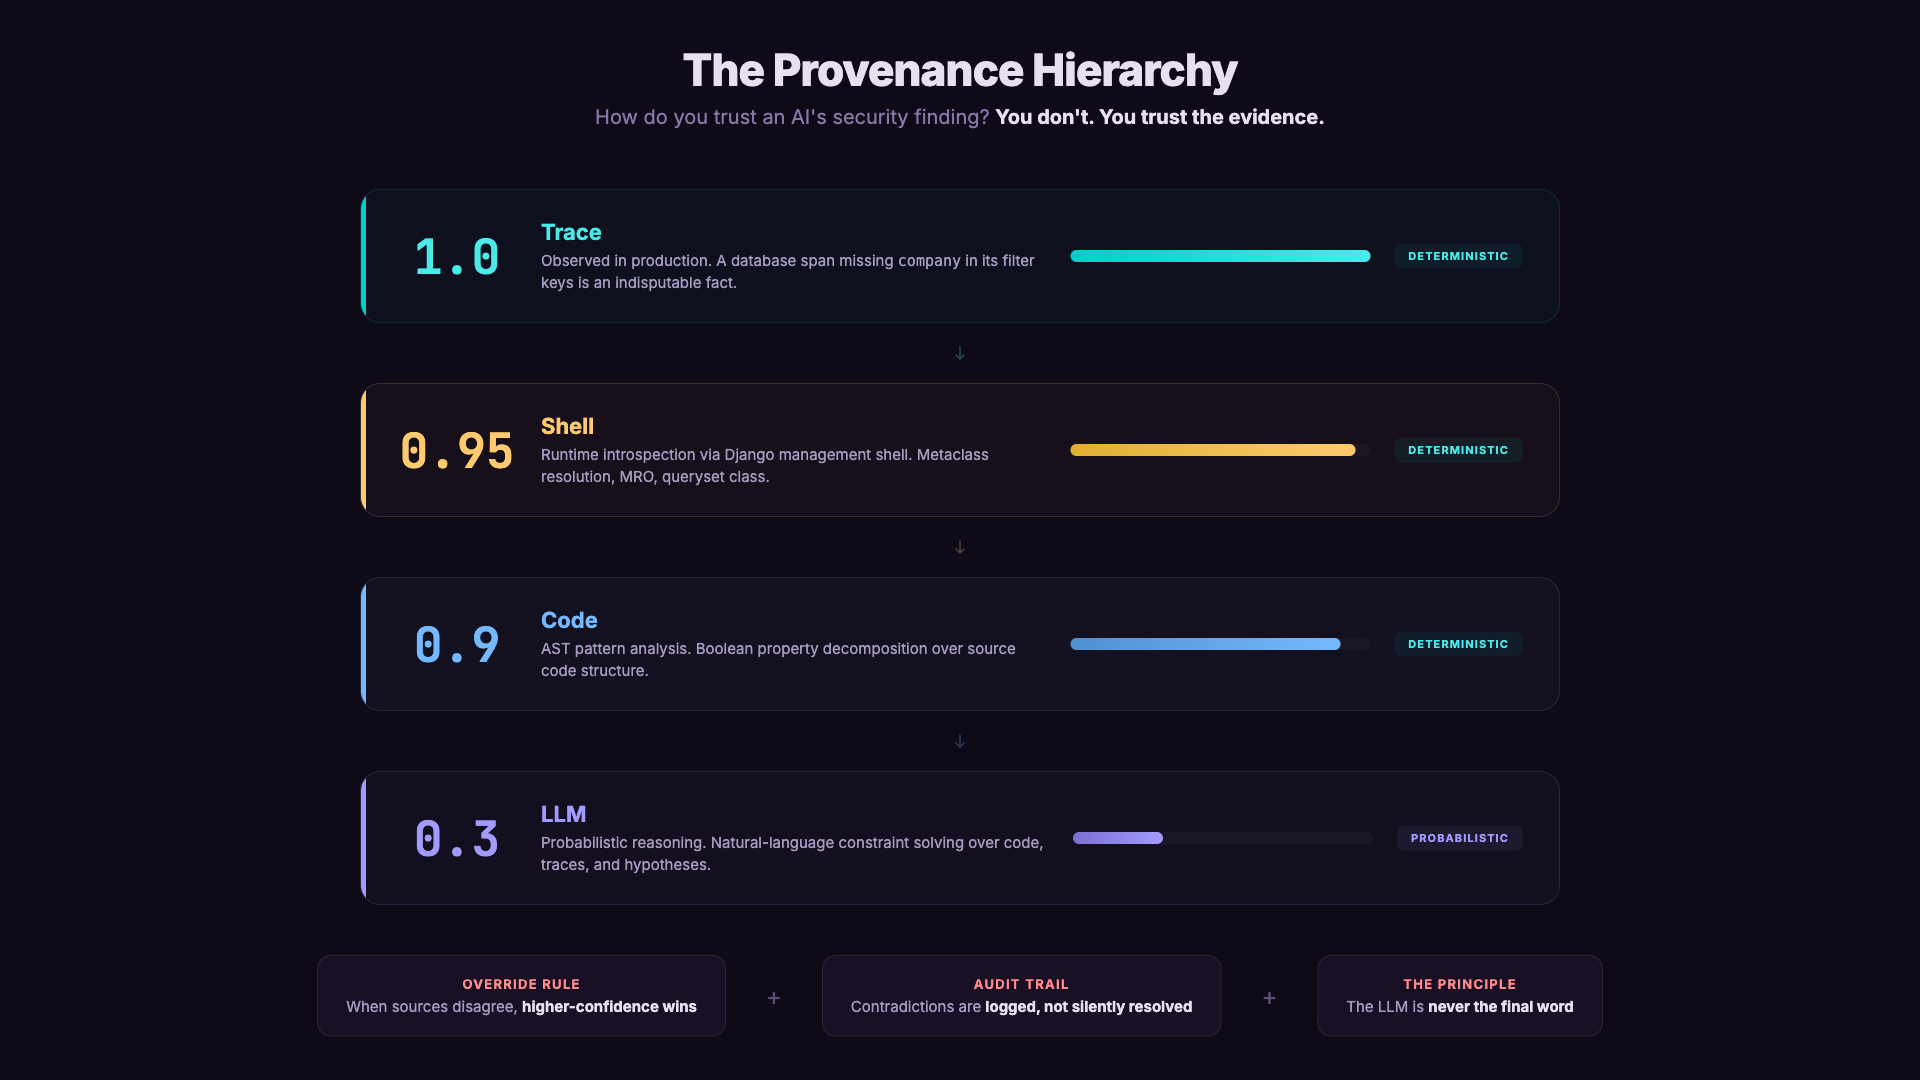Open the Override Rule card
This screenshot has width=1920, height=1080.
point(521,996)
